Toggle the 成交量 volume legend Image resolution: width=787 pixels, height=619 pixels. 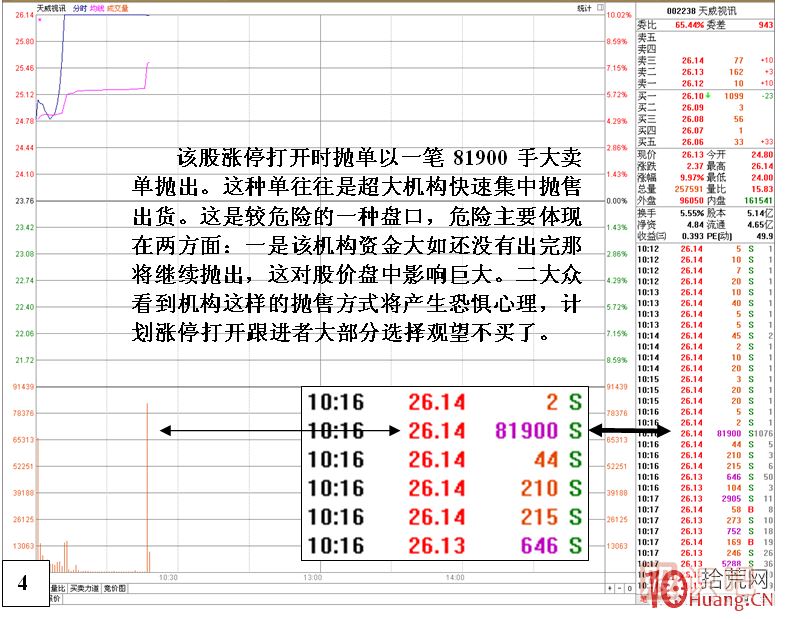pyautogui.click(x=116, y=8)
